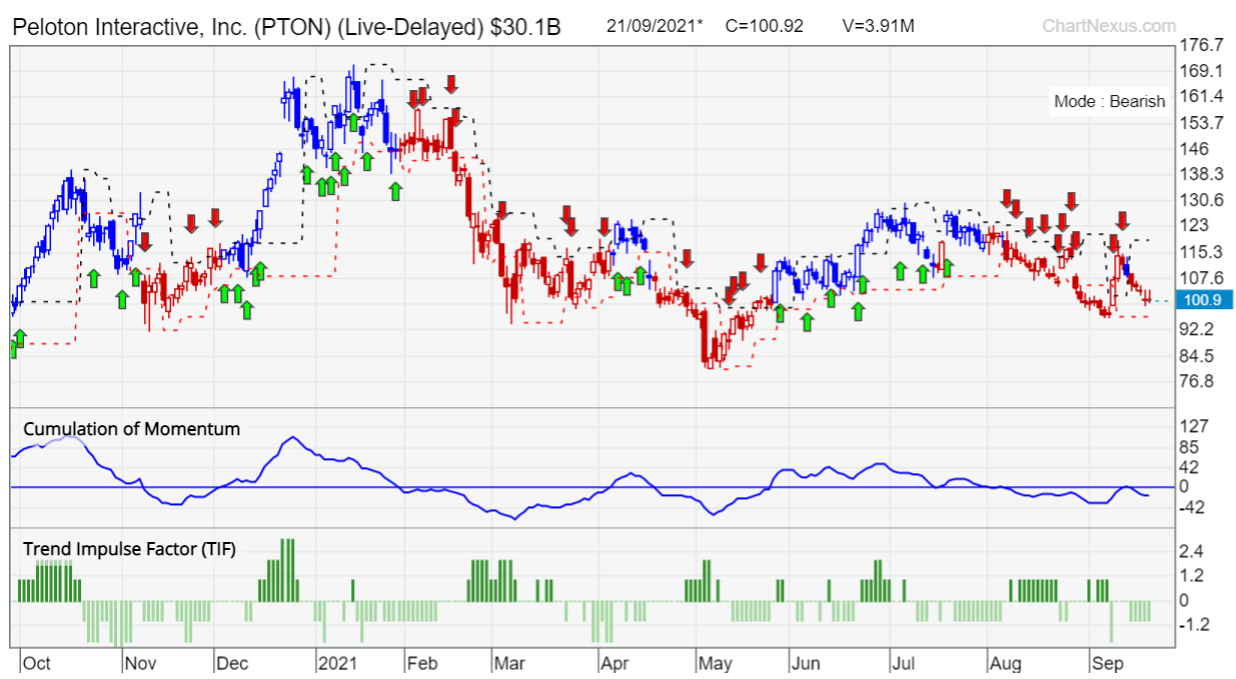Click the Jun label on the time axis
Image resolution: width=1236 pixels, height=679 pixels.
(x=805, y=663)
